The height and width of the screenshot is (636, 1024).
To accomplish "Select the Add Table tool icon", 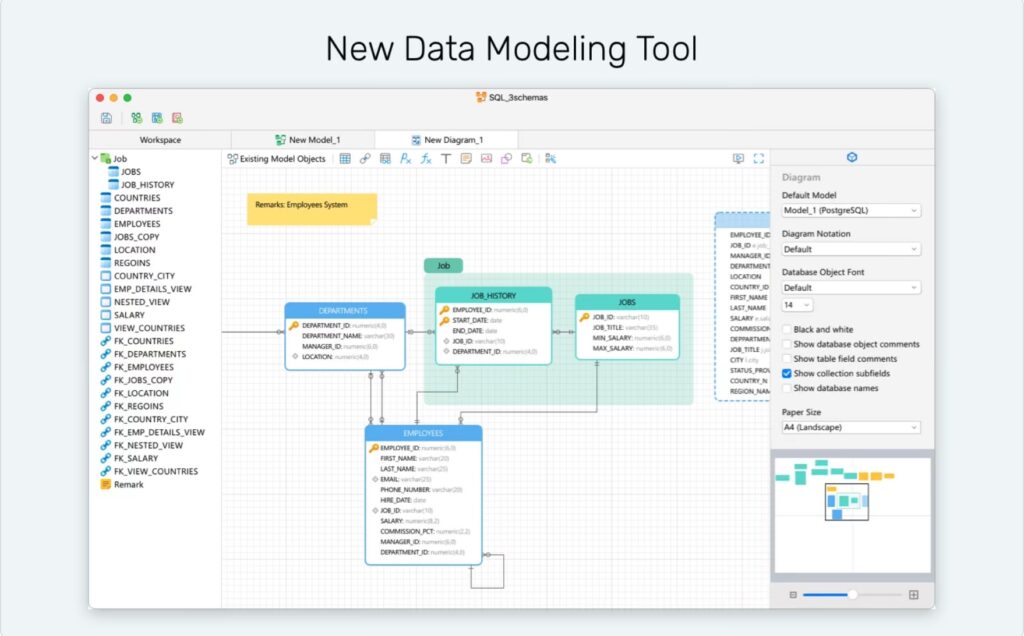I will [345, 159].
